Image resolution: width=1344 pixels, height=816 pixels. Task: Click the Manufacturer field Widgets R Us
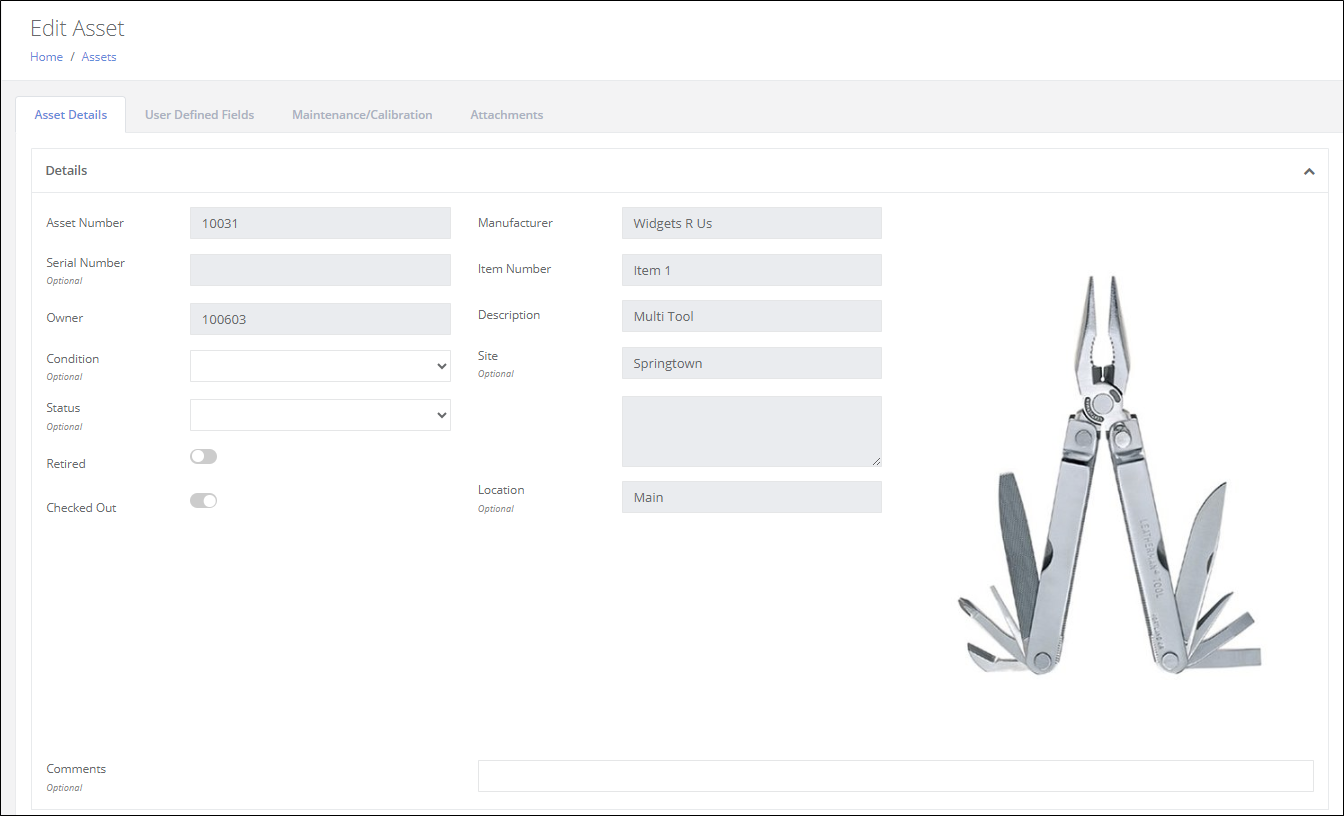click(752, 223)
